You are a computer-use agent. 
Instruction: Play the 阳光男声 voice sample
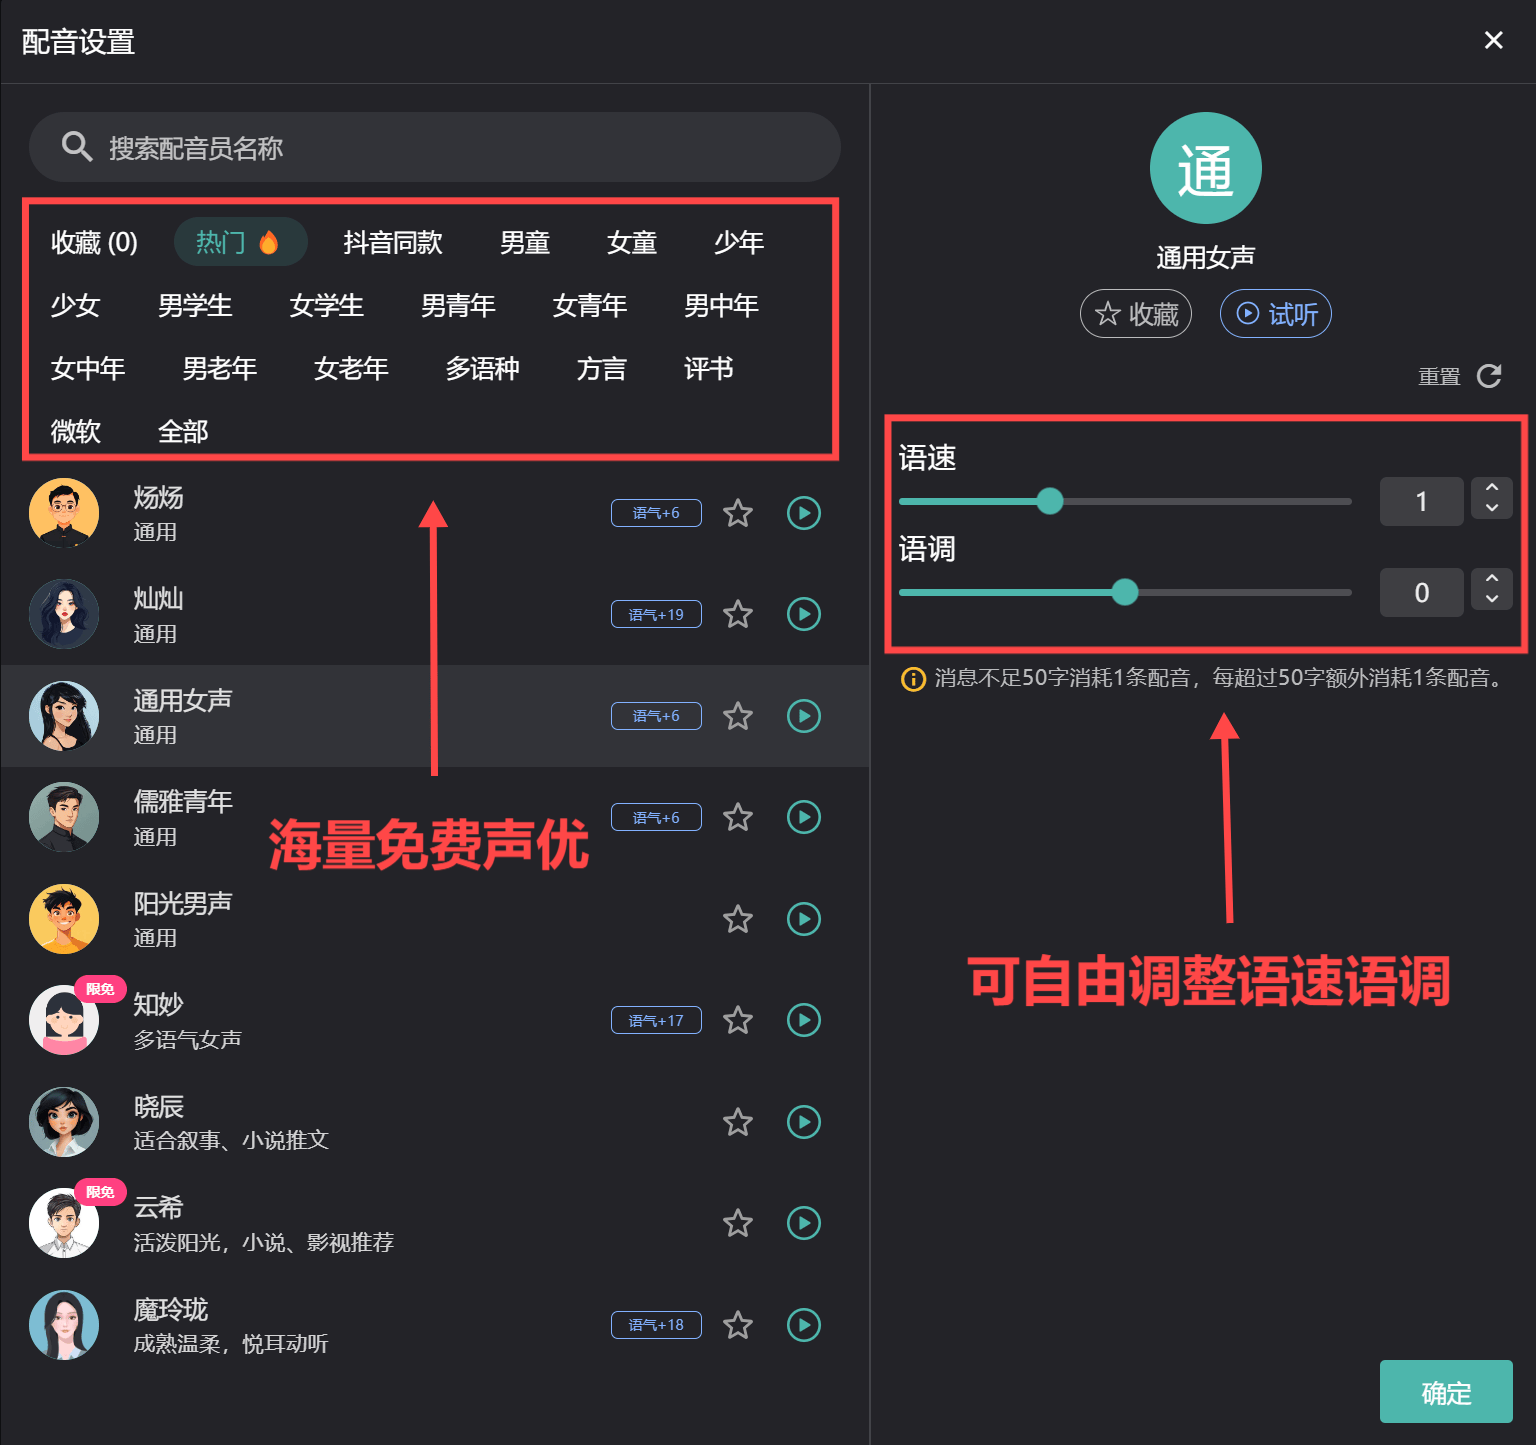tap(803, 919)
